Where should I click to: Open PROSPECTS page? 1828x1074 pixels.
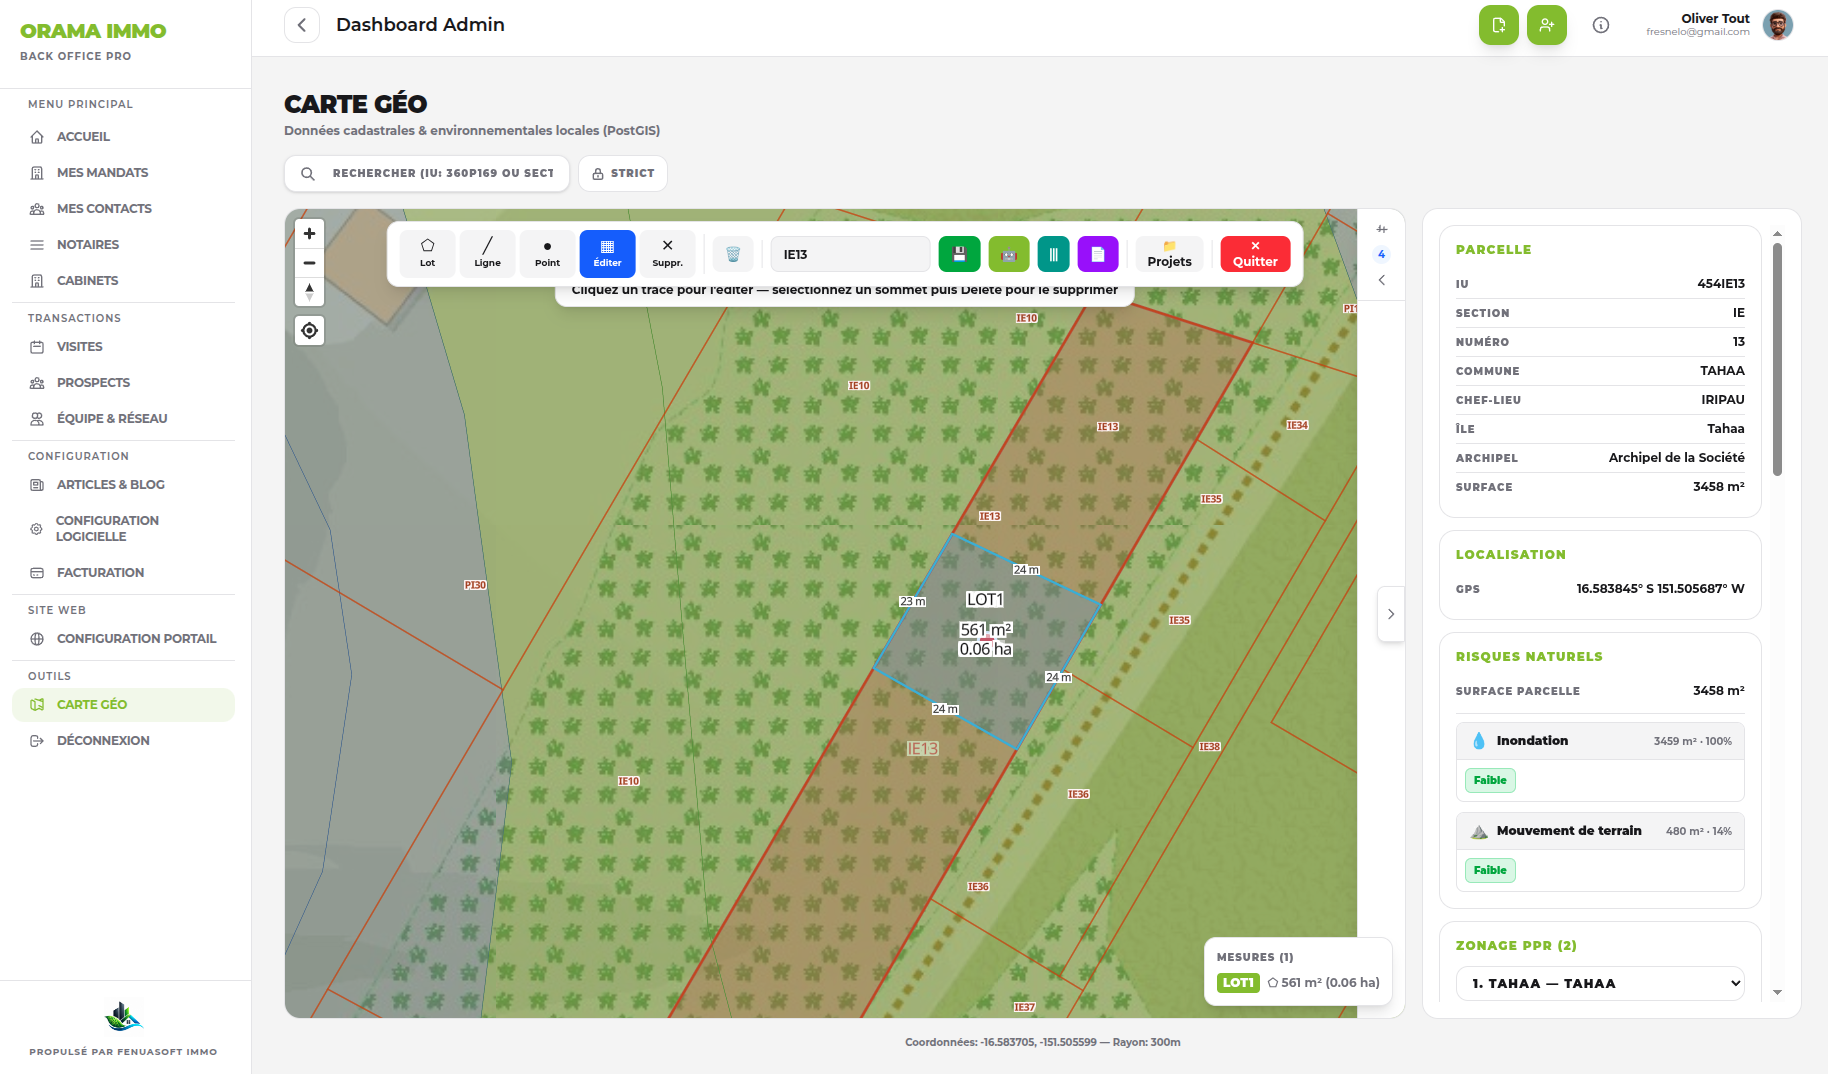click(x=123, y=383)
